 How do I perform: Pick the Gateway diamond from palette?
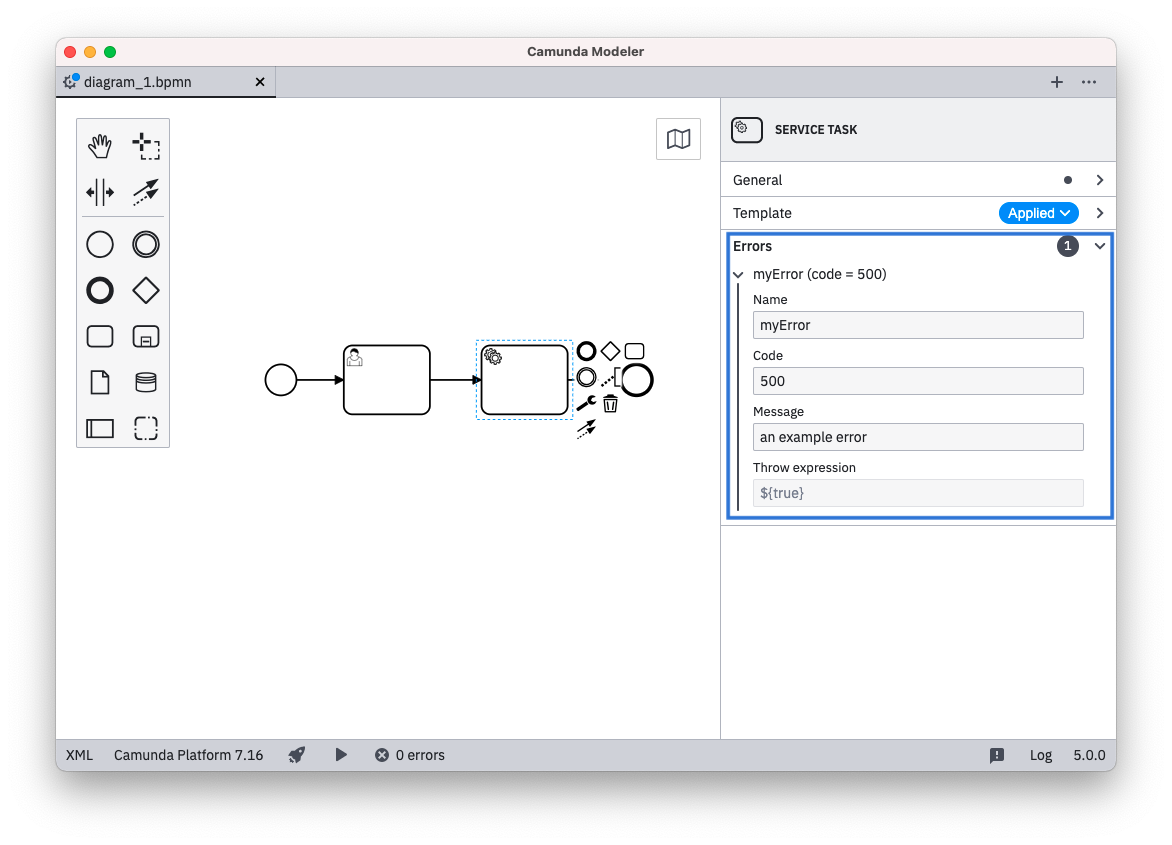pos(146,291)
